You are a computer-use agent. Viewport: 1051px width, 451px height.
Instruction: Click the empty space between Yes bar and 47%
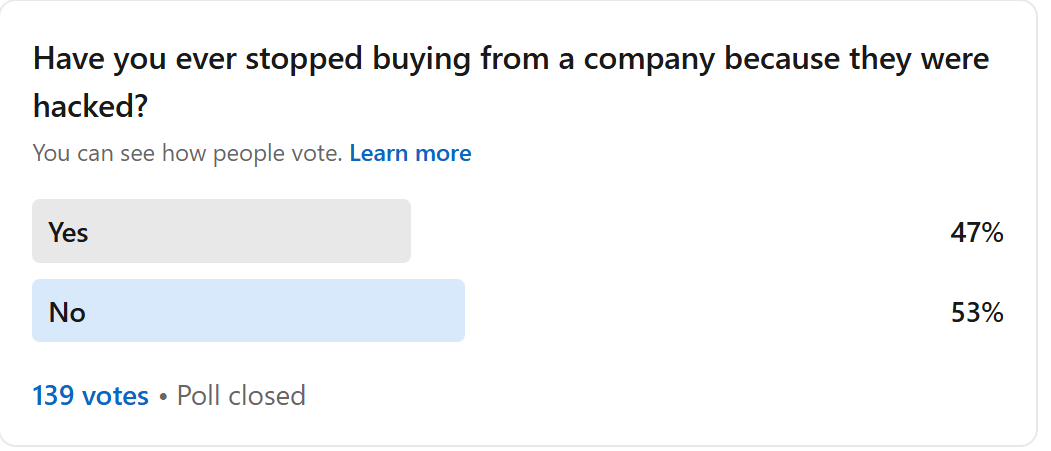pyautogui.click(x=677, y=232)
